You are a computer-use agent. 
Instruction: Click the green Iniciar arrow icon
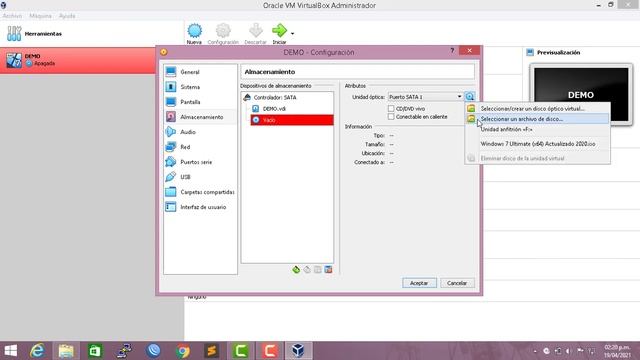coord(279,31)
